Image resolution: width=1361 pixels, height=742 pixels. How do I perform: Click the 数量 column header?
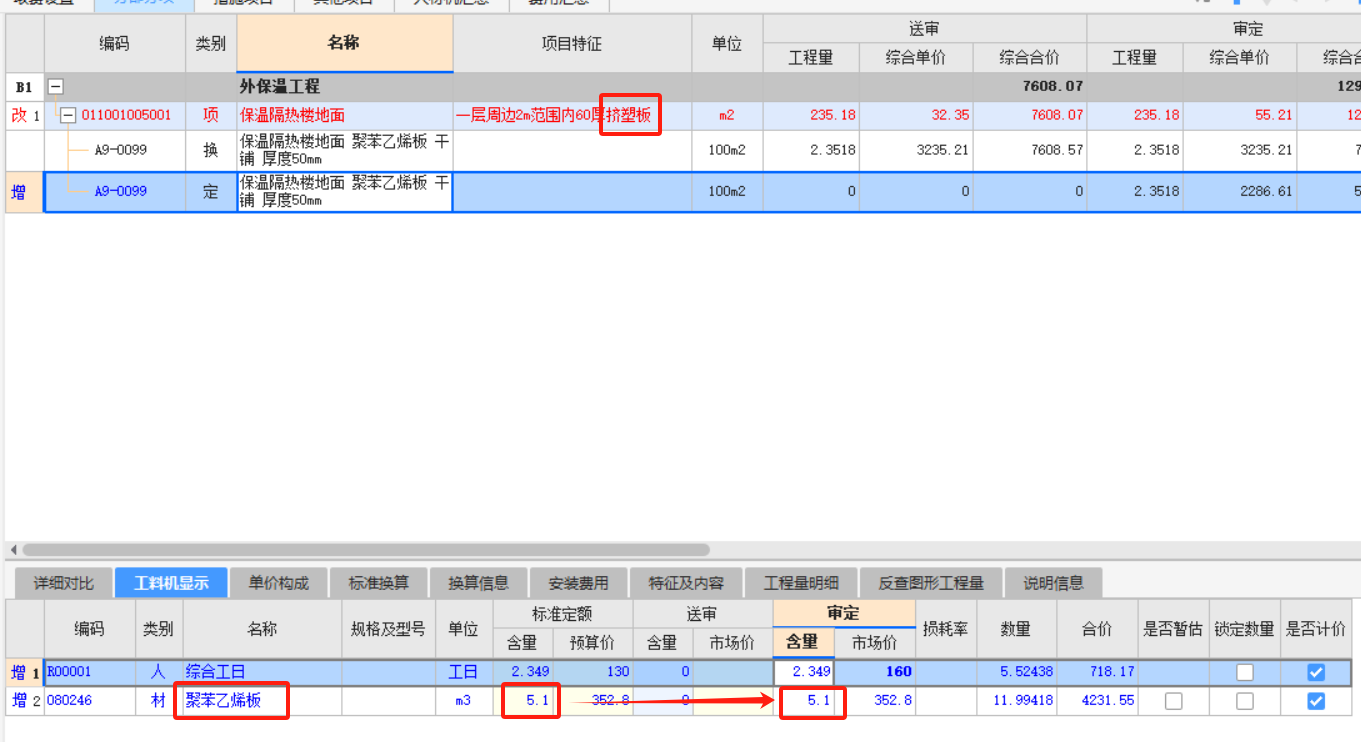1016,629
